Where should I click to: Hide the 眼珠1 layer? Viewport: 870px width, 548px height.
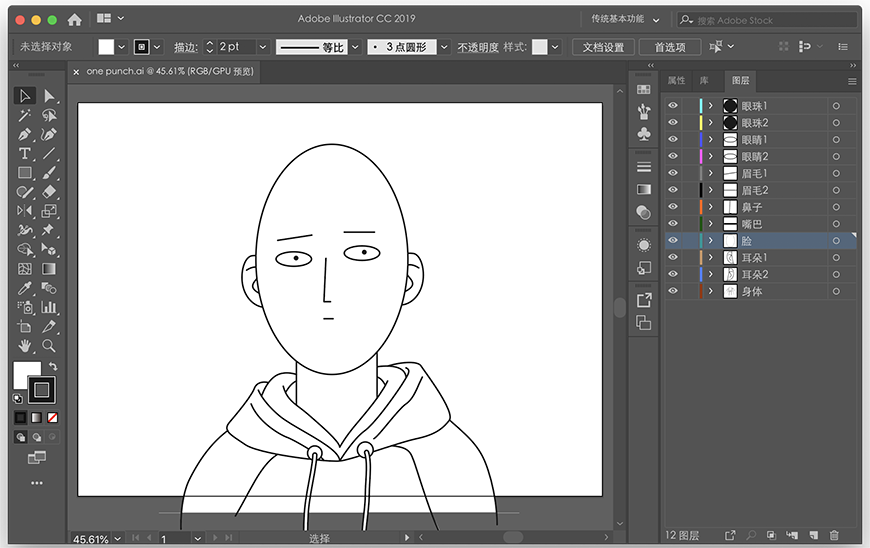(673, 105)
